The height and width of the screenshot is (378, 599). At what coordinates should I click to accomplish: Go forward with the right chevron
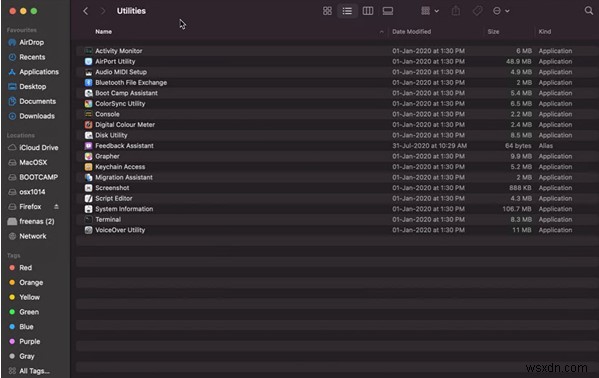point(102,11)
